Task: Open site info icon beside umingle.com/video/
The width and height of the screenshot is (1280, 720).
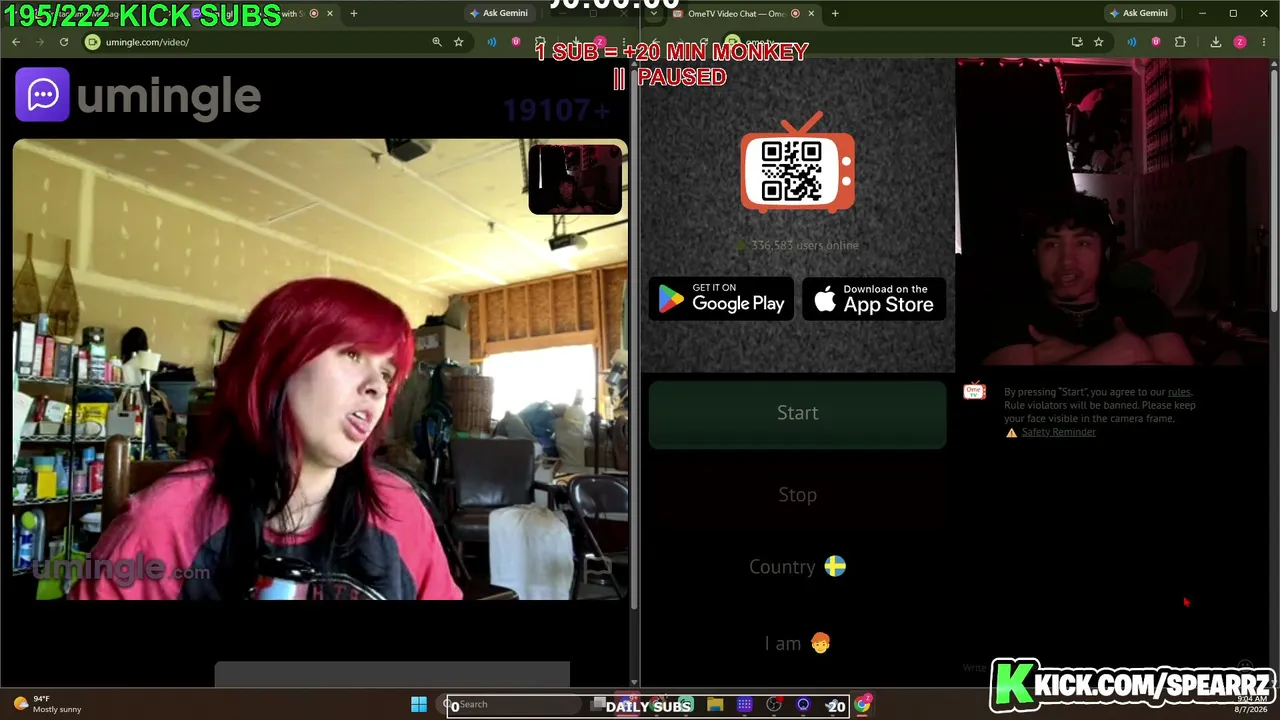Action: click(92, 42)
